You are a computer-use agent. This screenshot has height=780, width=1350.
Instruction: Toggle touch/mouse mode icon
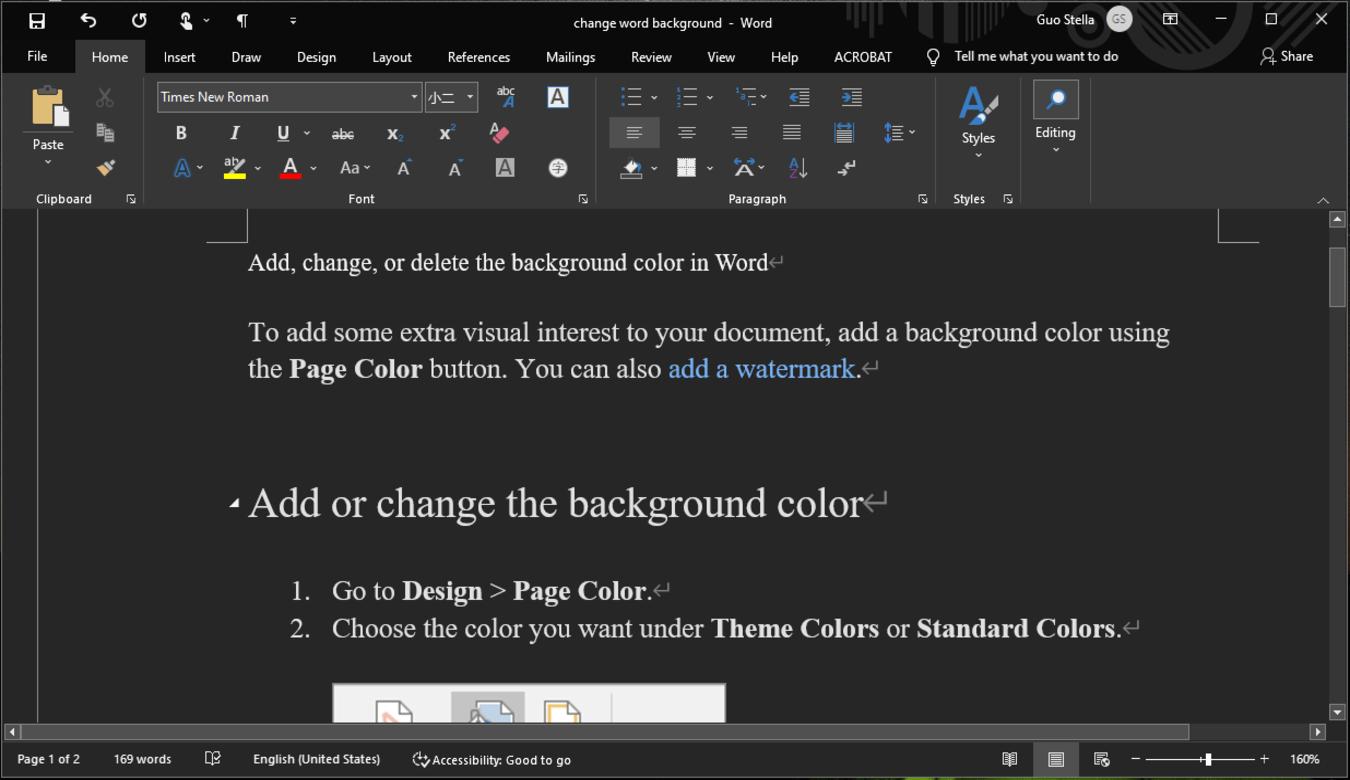186,20
